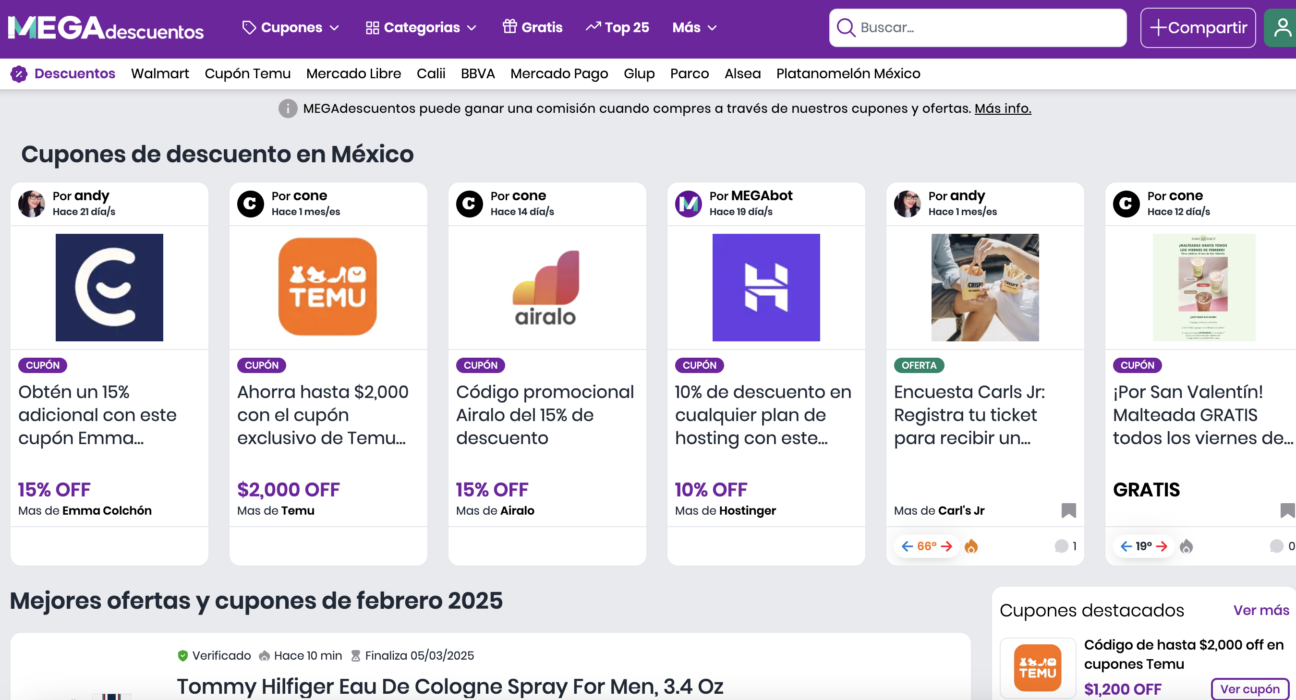Open '10% de descuento' hosting coupon title

tap(763, 415)
